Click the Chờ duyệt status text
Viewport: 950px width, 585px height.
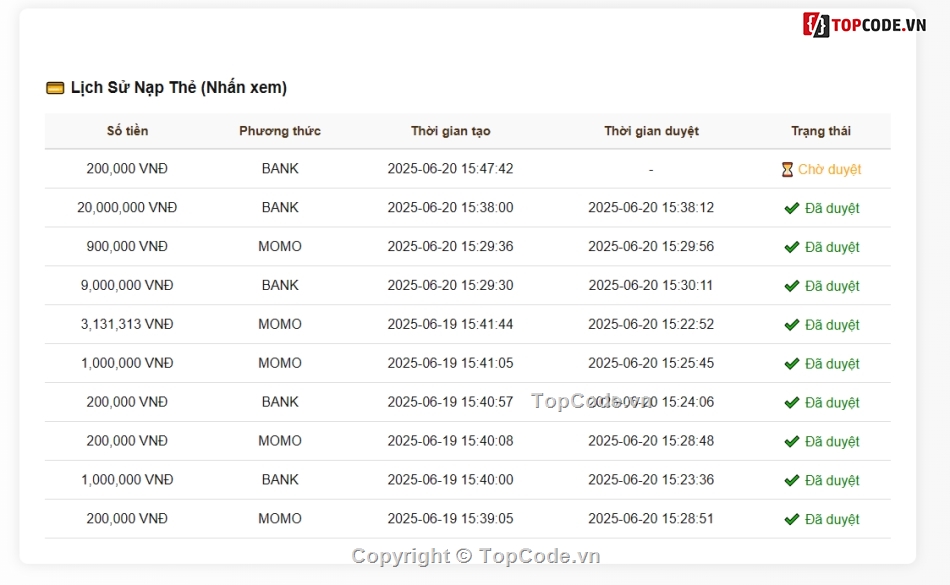coord(829,170)
